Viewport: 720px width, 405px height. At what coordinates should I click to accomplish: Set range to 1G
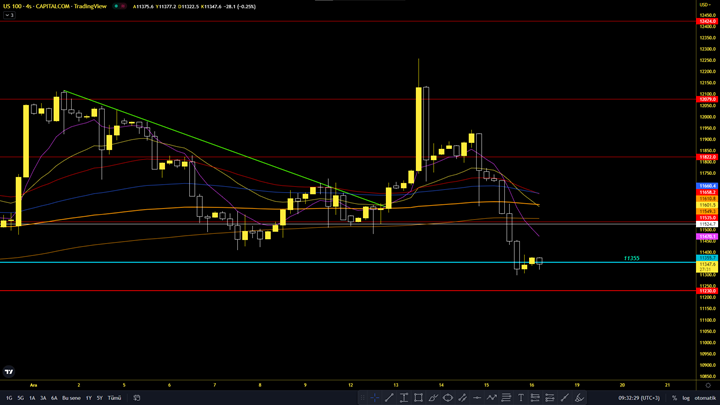(8, 398)
